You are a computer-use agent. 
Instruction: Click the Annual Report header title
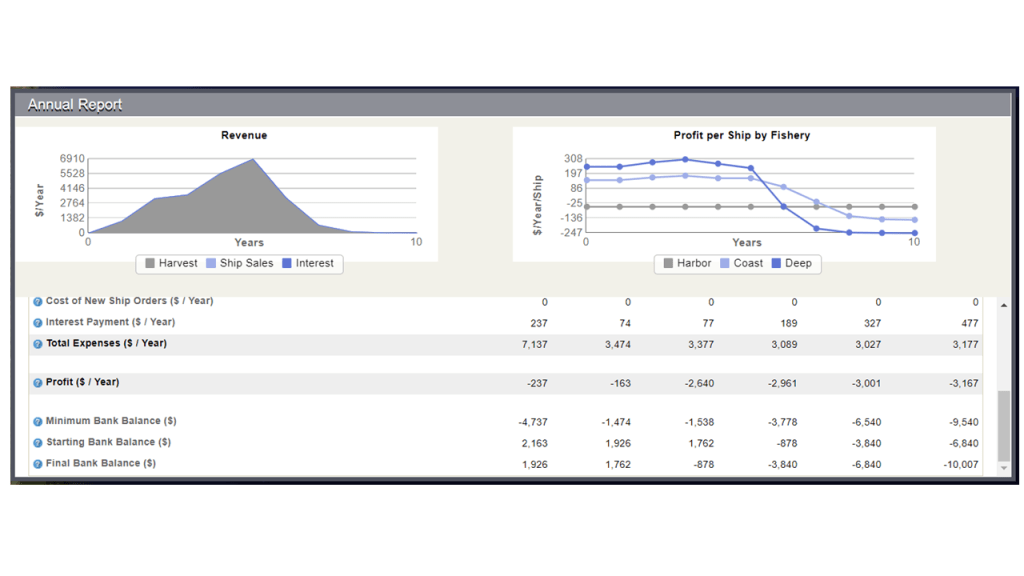[x=75, y=105]
